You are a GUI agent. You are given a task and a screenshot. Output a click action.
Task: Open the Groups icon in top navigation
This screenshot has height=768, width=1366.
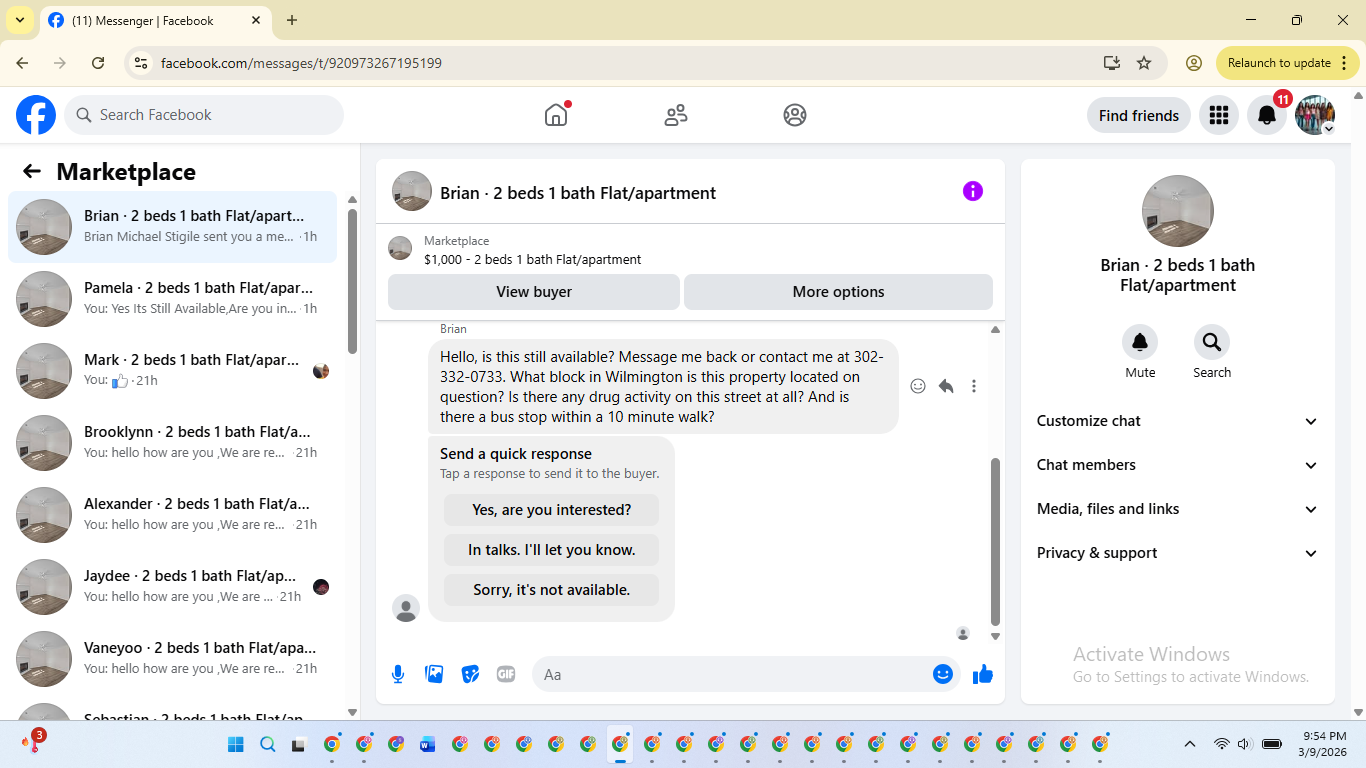795,115
